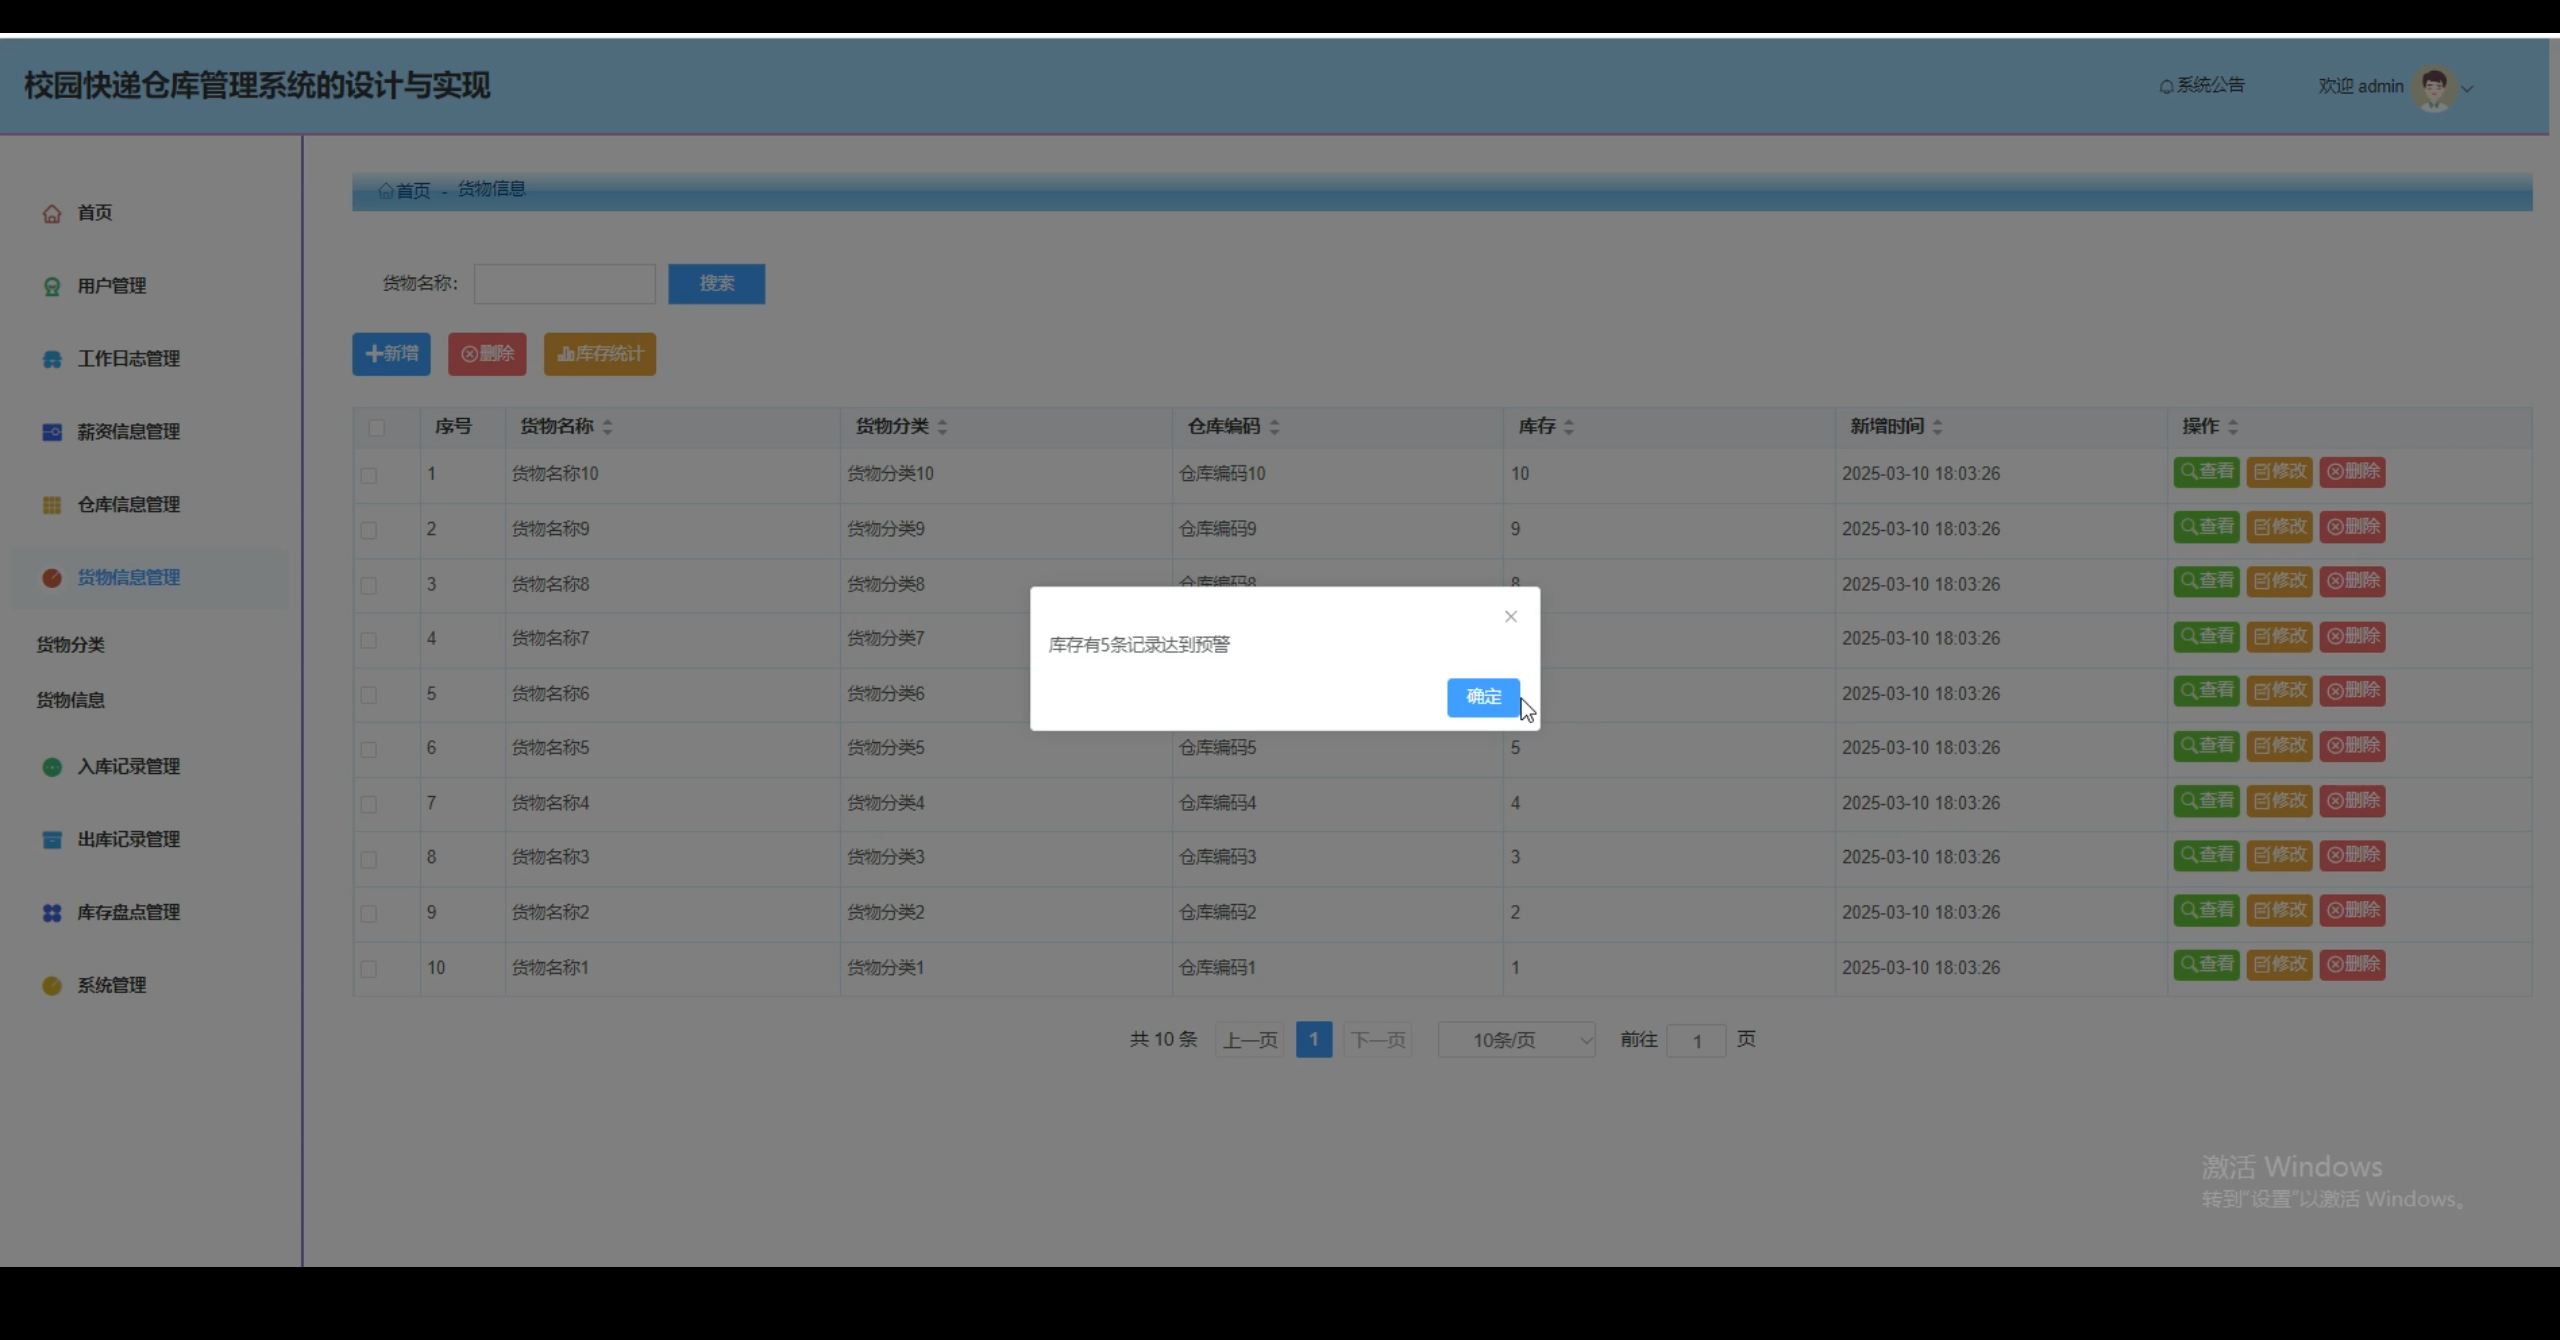Screen dimensions: 2560x1340
Task: Check the checkbox for row 1
Action: (369, 475)
